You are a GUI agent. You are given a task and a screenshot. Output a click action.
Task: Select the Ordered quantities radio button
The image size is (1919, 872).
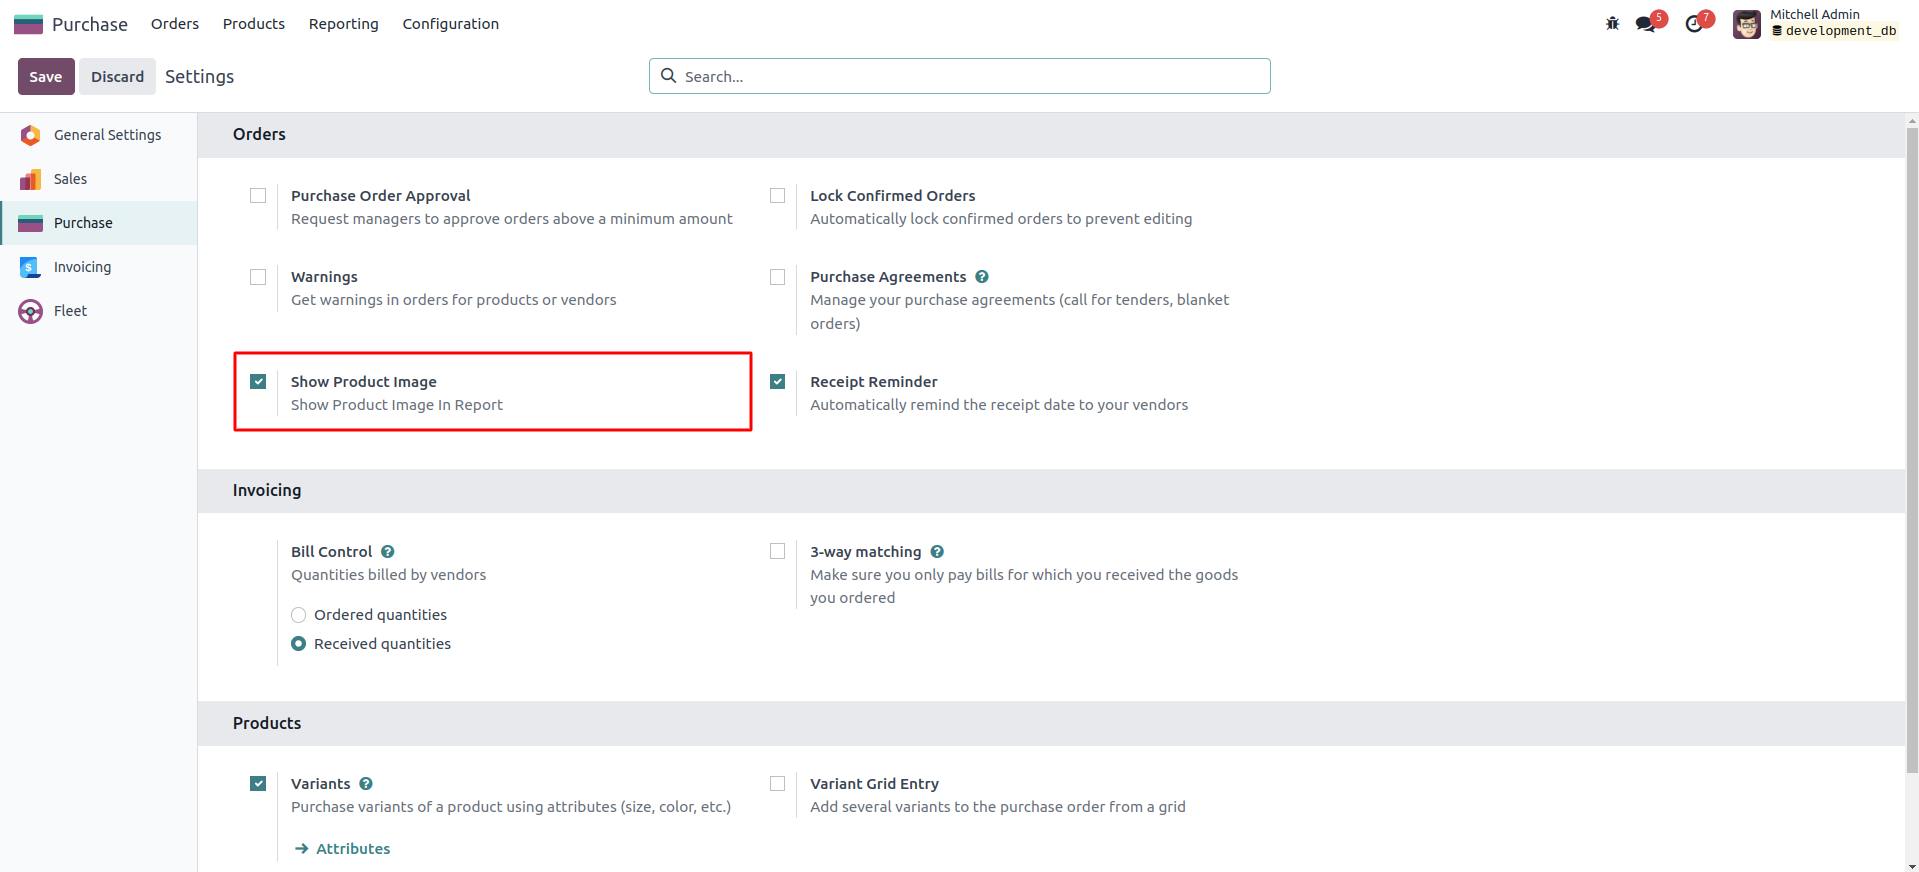coord(299,615)
